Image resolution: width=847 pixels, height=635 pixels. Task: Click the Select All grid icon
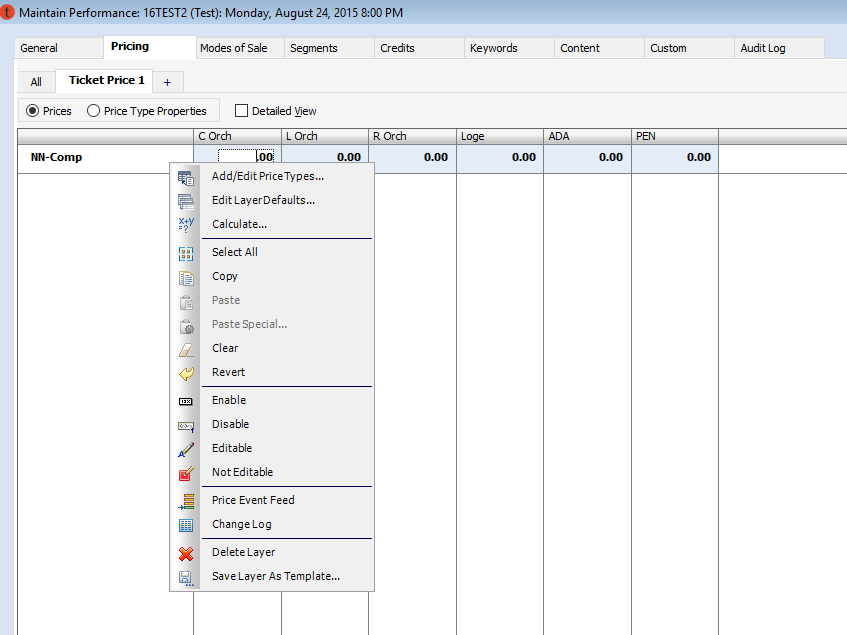point(186,254)
